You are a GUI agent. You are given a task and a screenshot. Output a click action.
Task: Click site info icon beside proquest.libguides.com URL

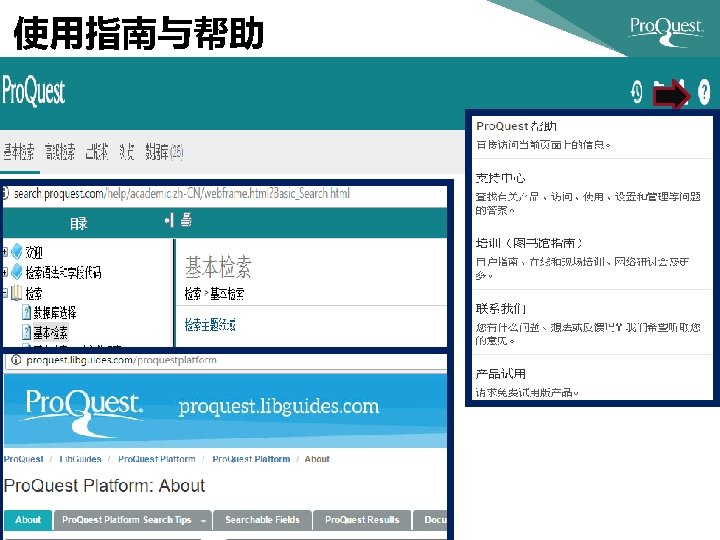16,360
